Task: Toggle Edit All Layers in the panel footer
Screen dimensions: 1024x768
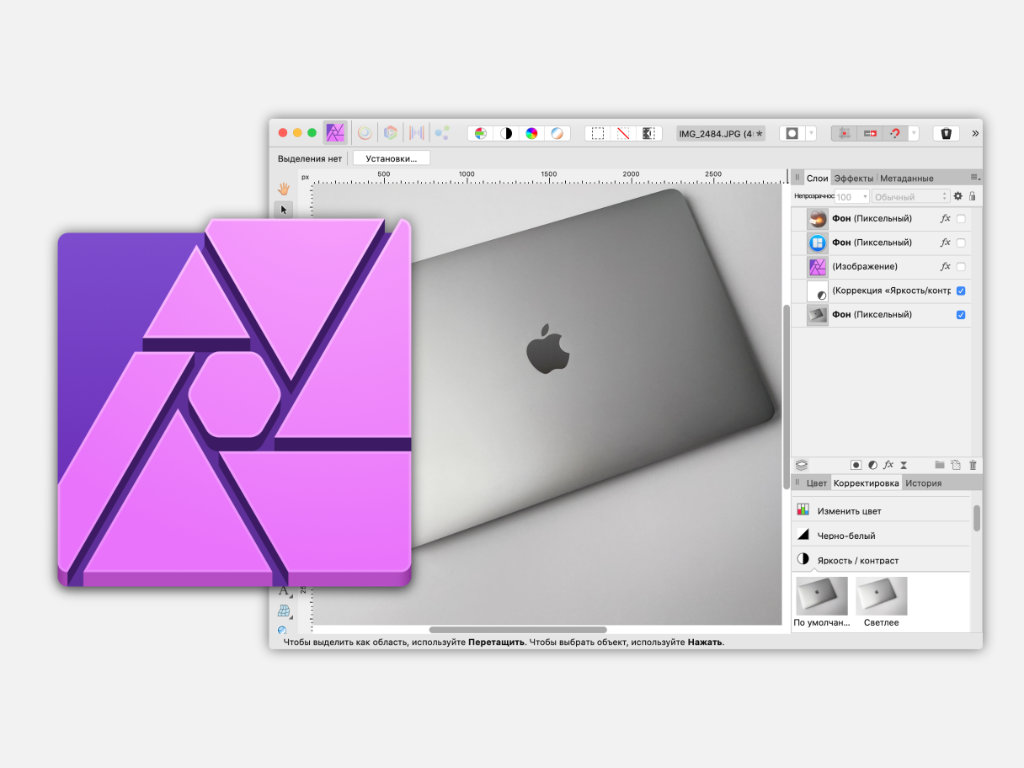Action: click(x=802, y=465)
